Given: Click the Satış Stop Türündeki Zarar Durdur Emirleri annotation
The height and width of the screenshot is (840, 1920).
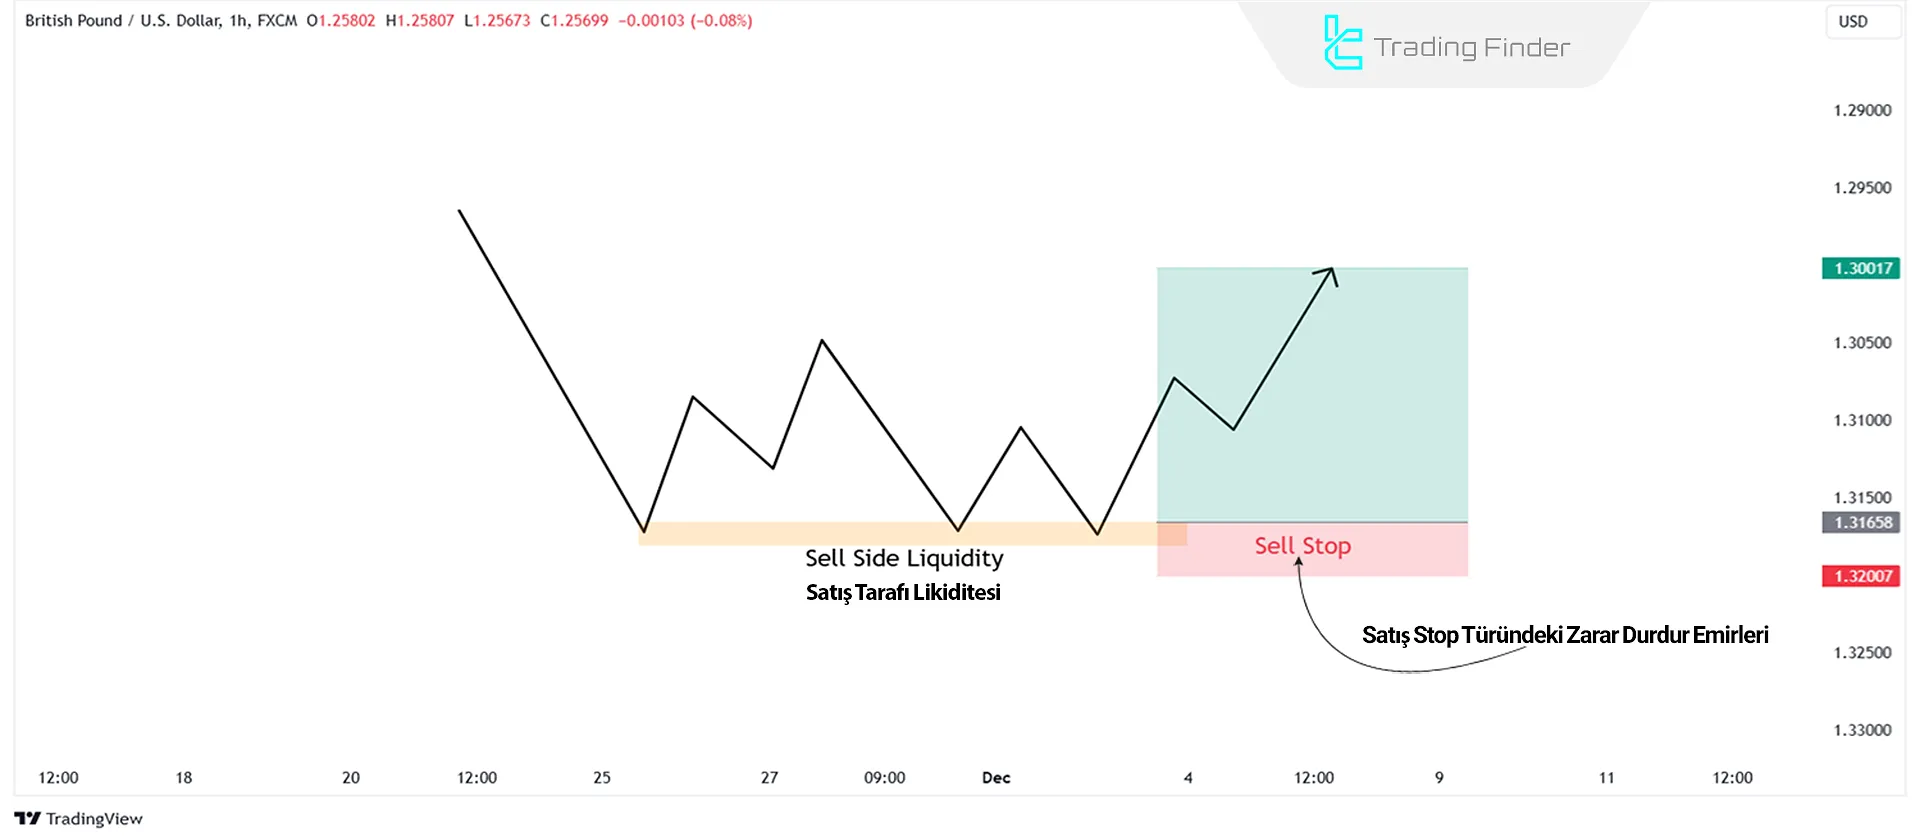Looking at the screenshot, I should (1565, 635).
